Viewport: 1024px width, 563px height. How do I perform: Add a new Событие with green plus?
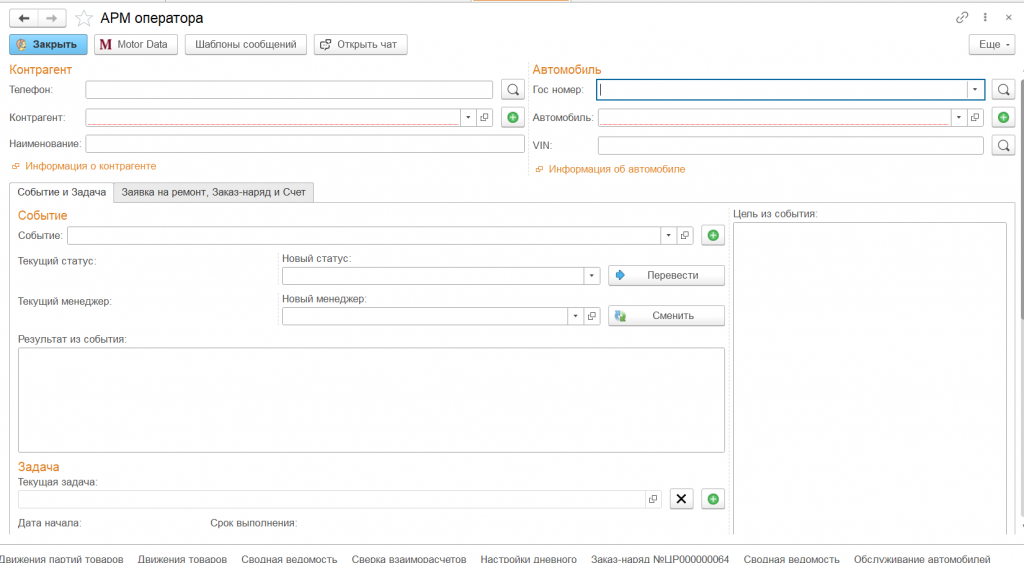(712, 236)
